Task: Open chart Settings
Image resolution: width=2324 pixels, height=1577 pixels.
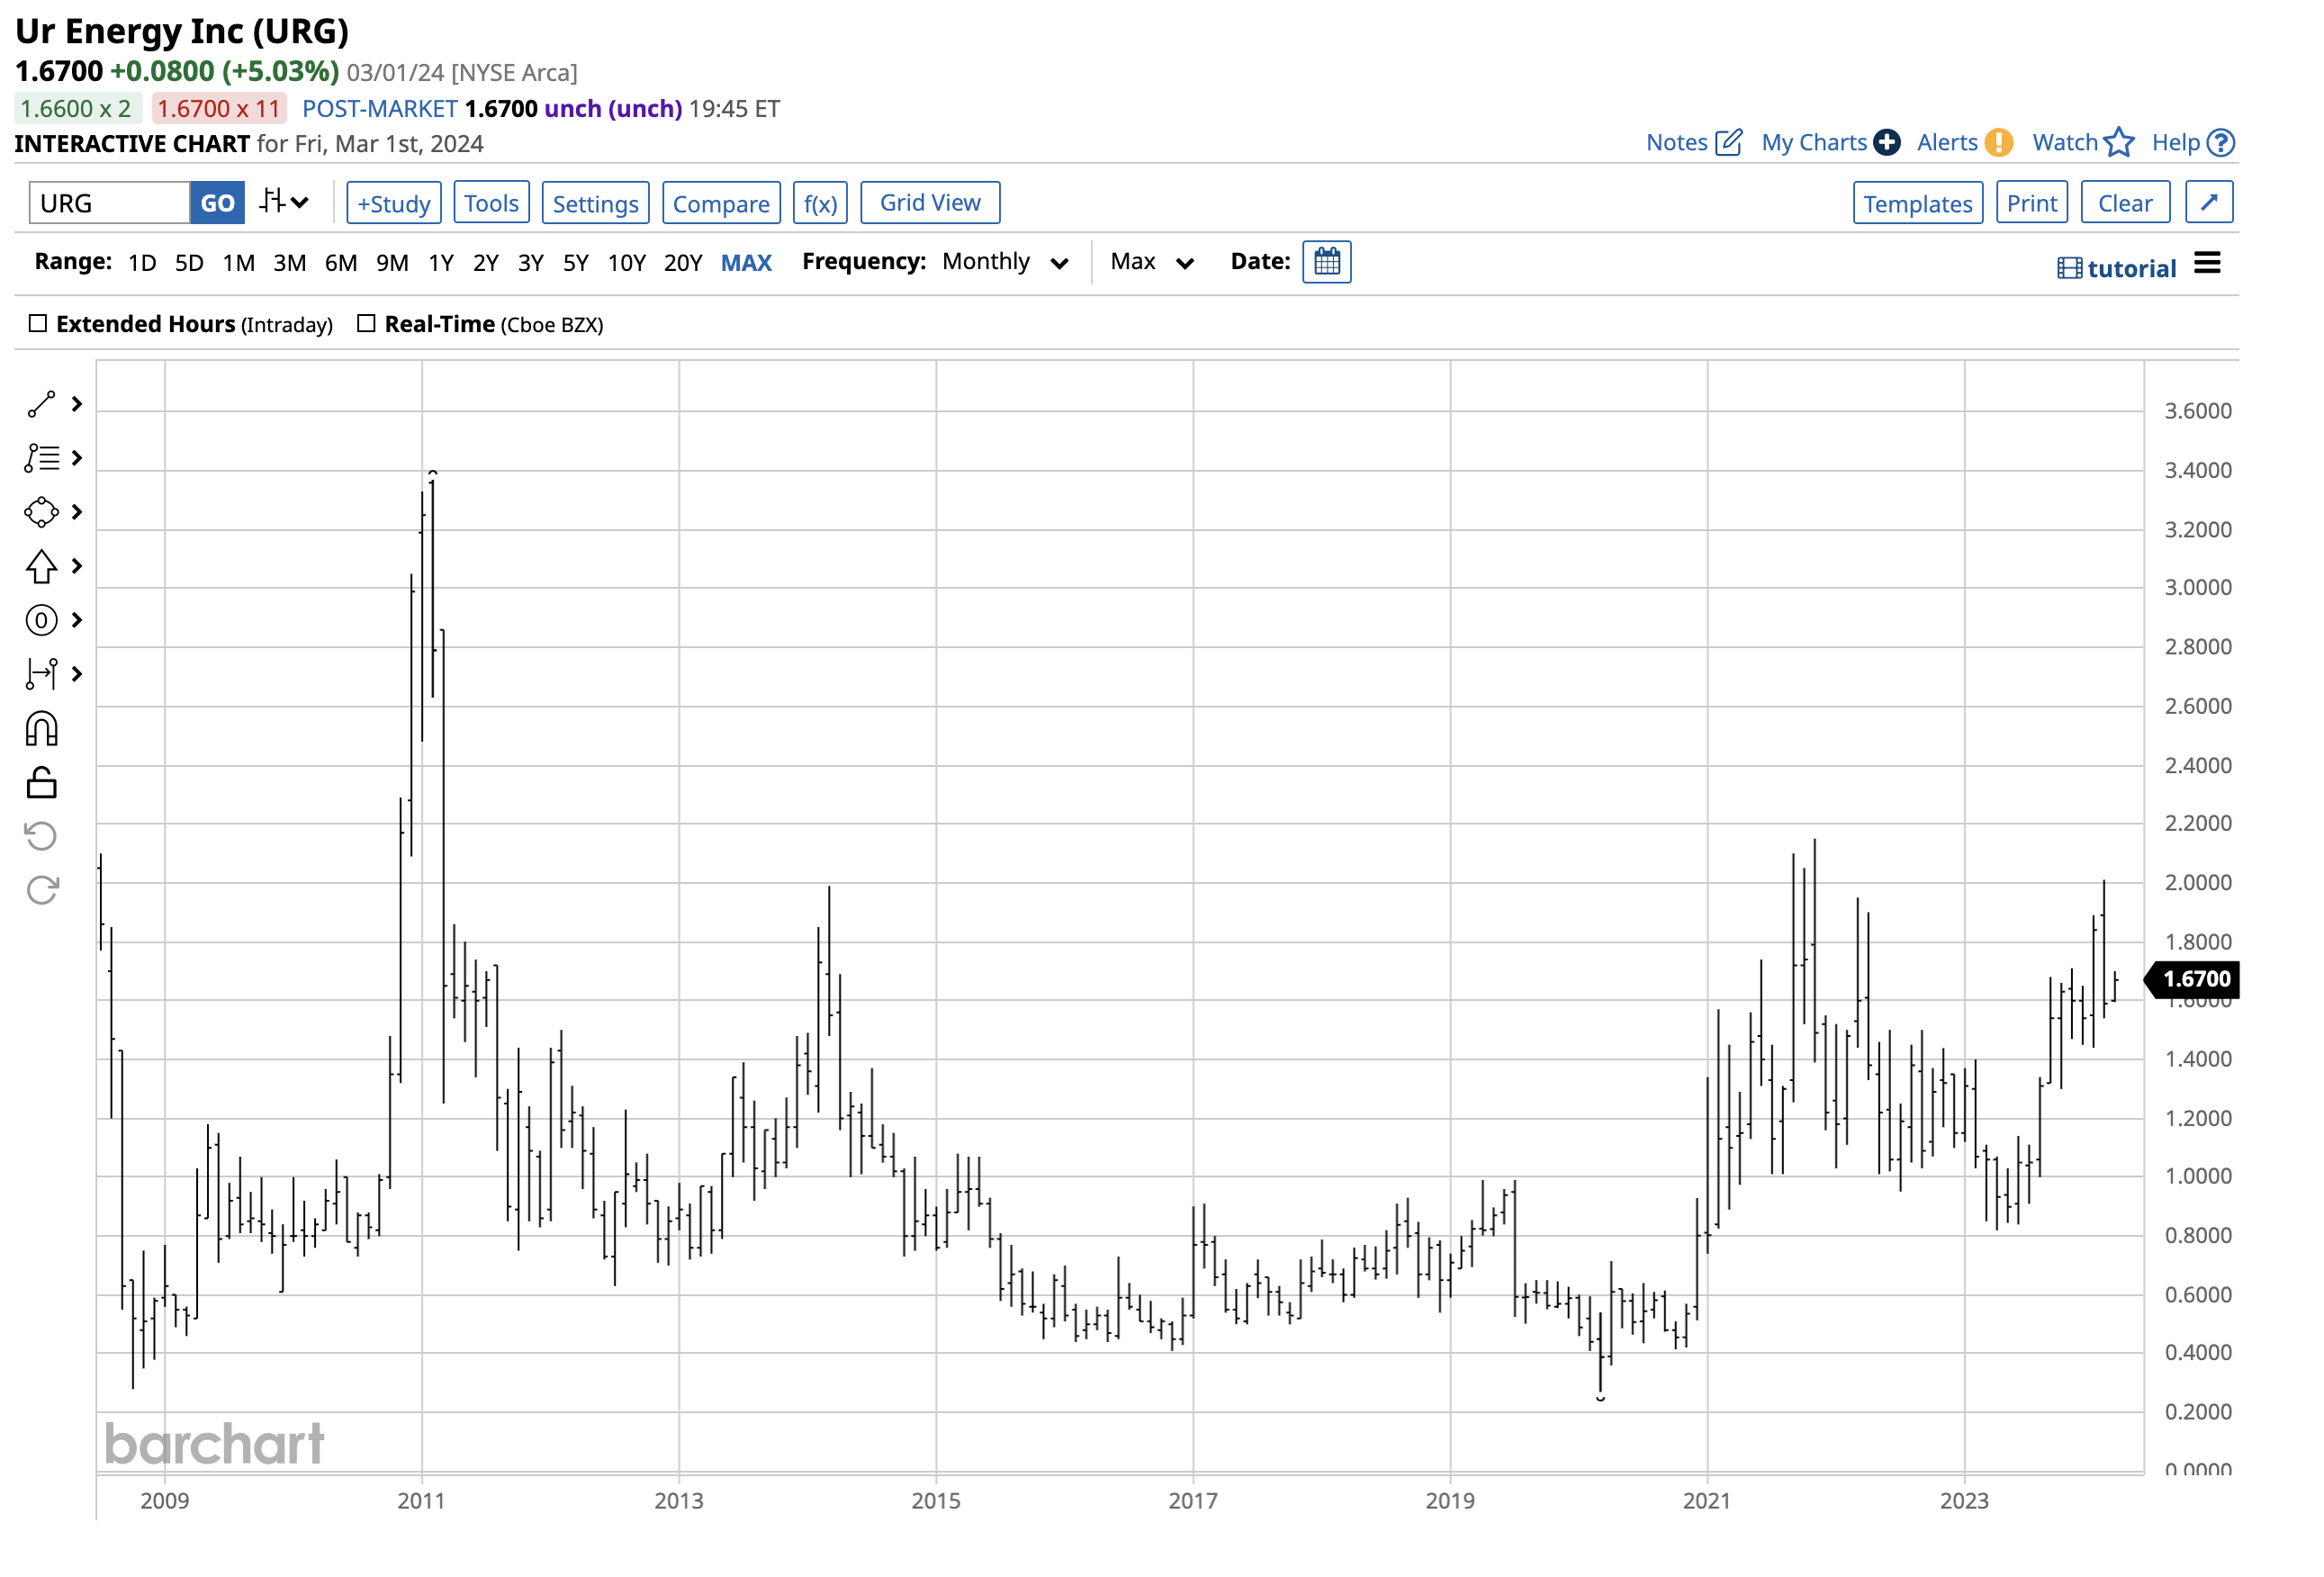Action: tap(595, 203)
